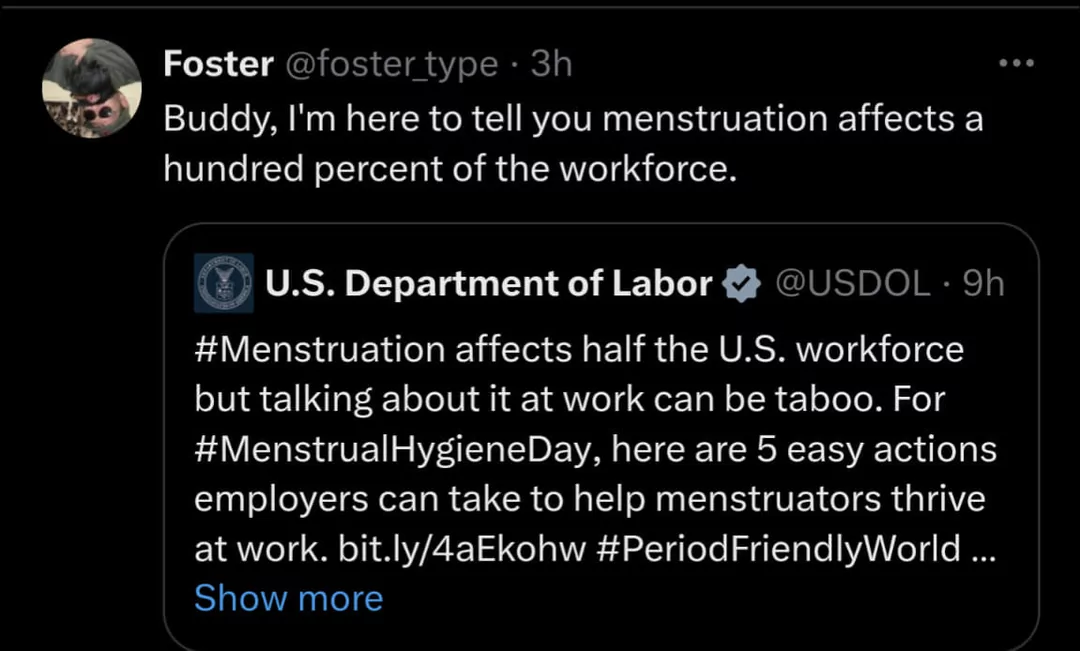The height and width of the screenshot is (651, 1080).
Task: Open the #MenstrualHygieneDay hashtag
Action: coord(397,449)
